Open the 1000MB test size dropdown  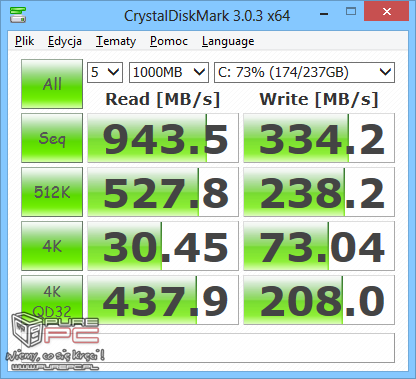point(169,72)
